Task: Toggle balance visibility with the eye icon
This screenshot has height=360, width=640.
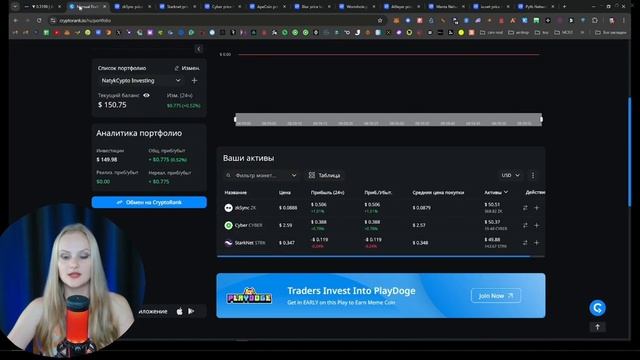Action: click(146, 95)
